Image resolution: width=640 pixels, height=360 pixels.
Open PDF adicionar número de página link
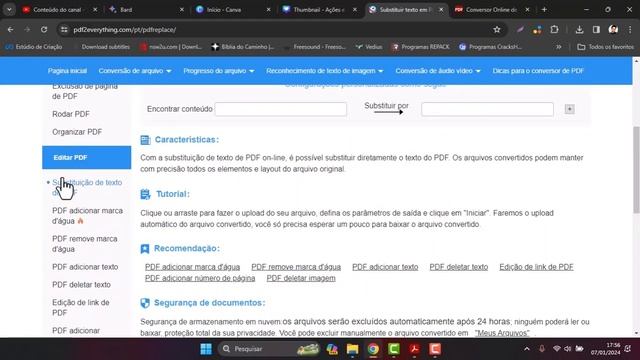[x=200, y=278]
